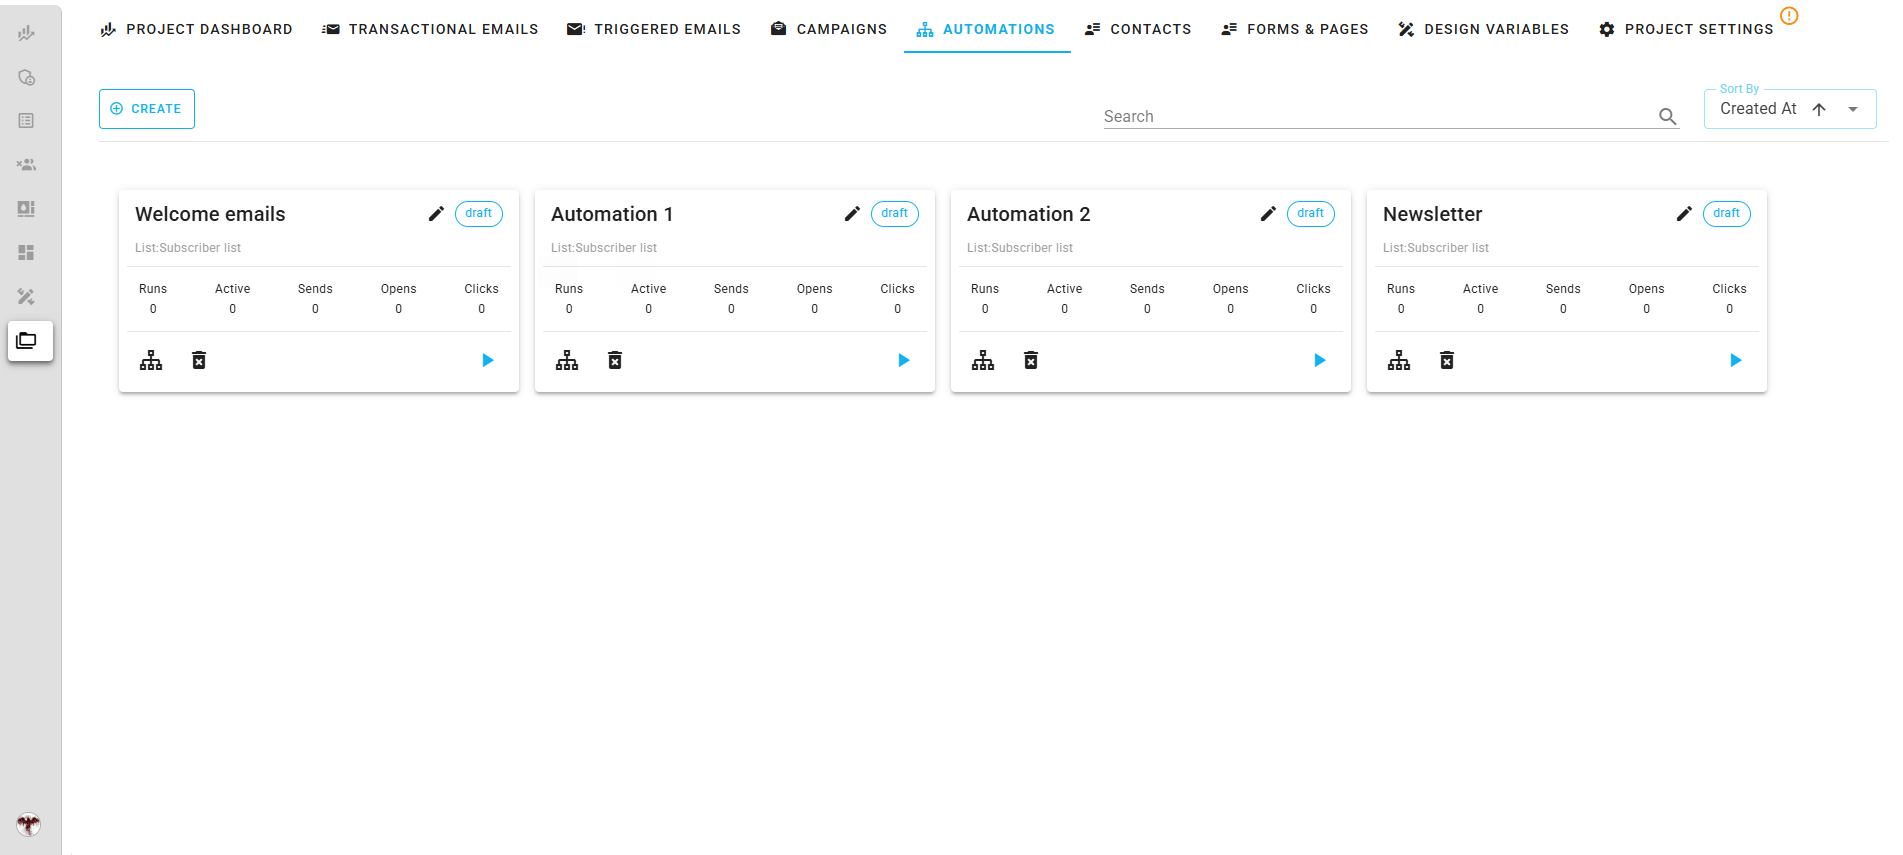The image size is (1903, 855).
Task: Open workflow editor for Automation 2
Action: [x=983, y=360]
